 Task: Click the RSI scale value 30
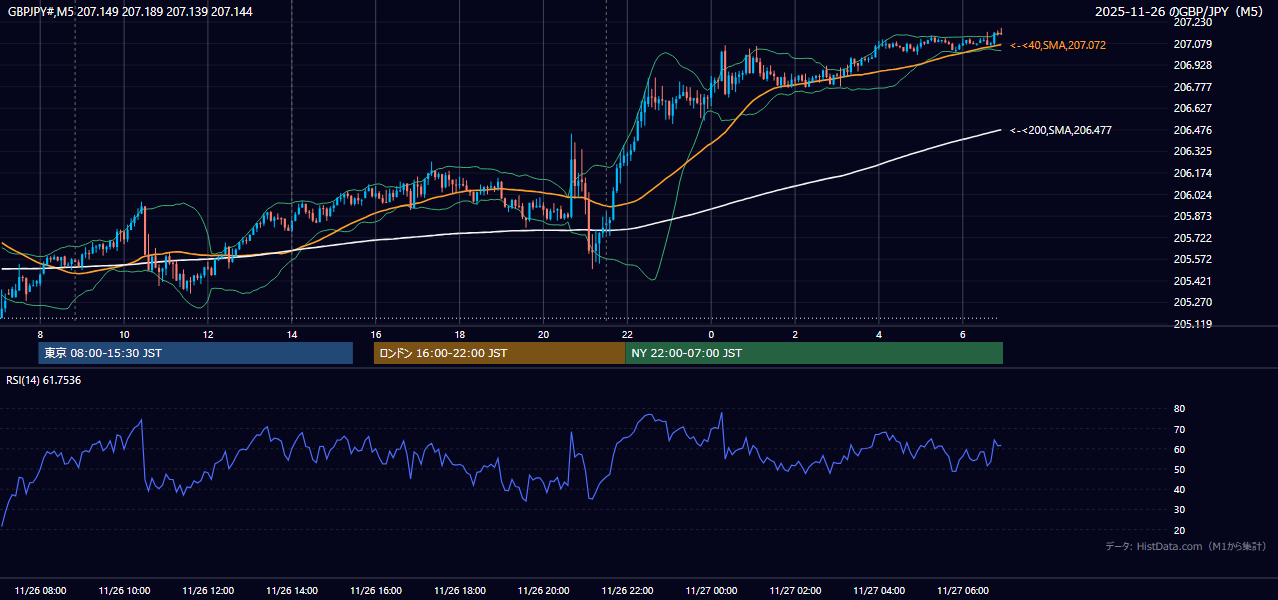tap(1179, 510)
